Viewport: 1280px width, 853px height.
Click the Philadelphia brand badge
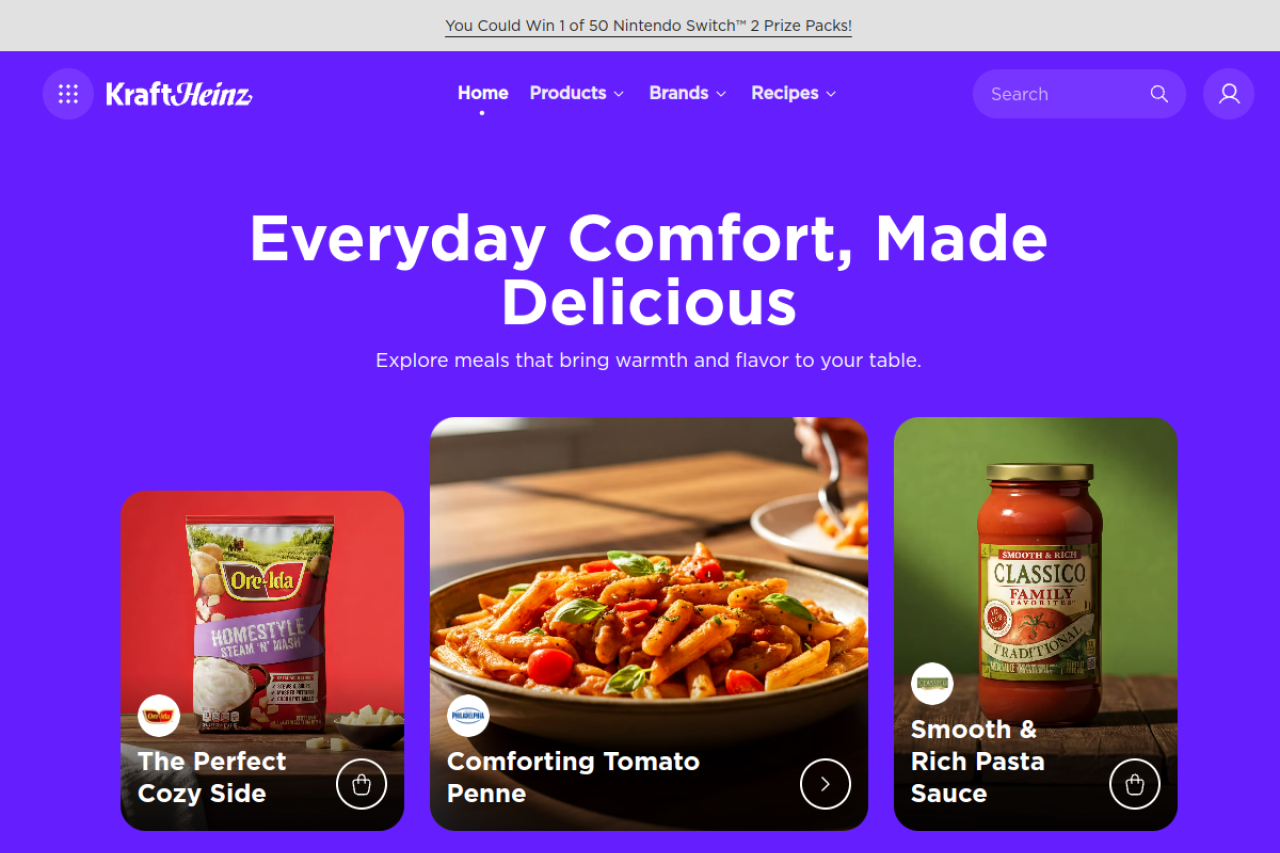click(x=468, y=716)
